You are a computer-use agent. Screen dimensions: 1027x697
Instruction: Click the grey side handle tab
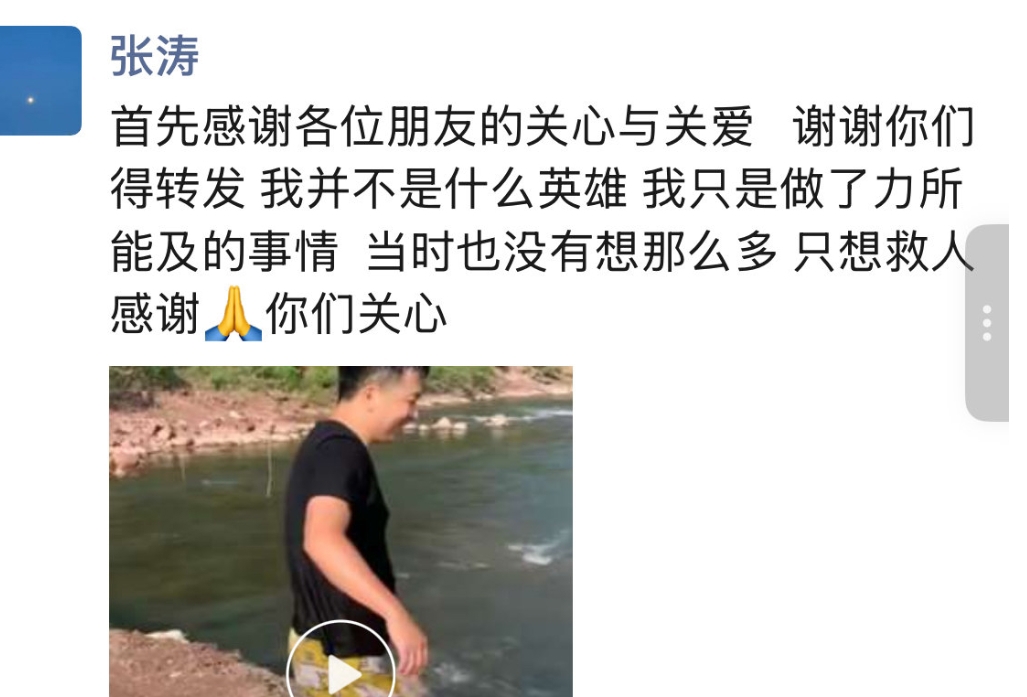click(987, 323)
